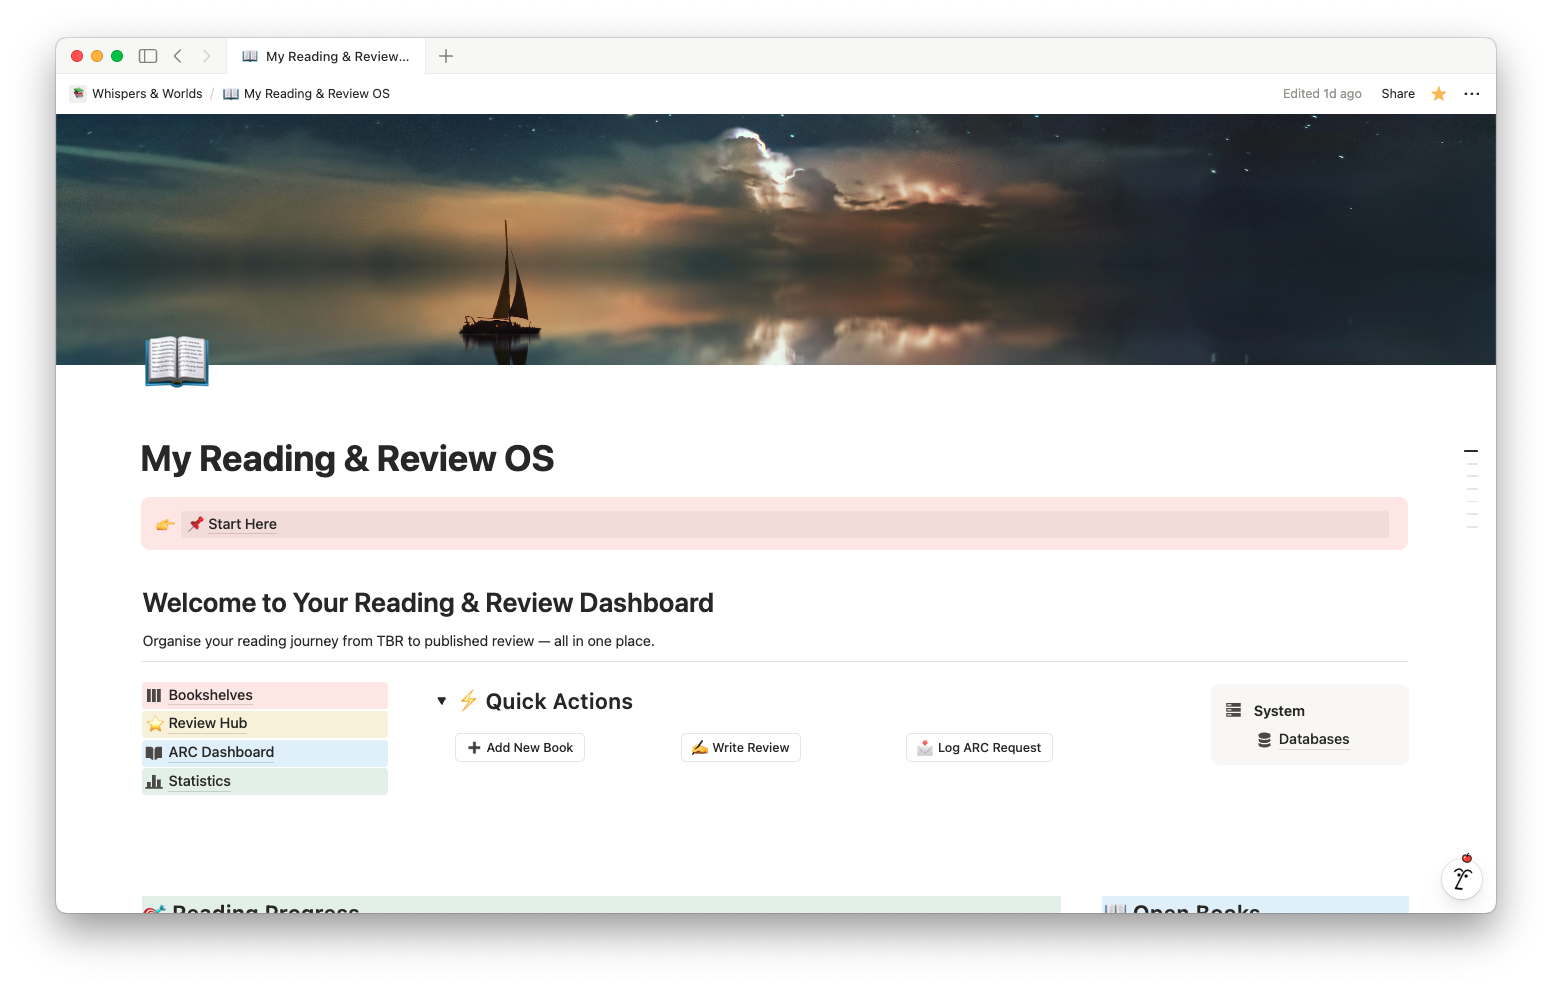Open the floating assistant icon at bottom right
The width and height of the screenshot is (1552, 987).
click(1461, 879)
